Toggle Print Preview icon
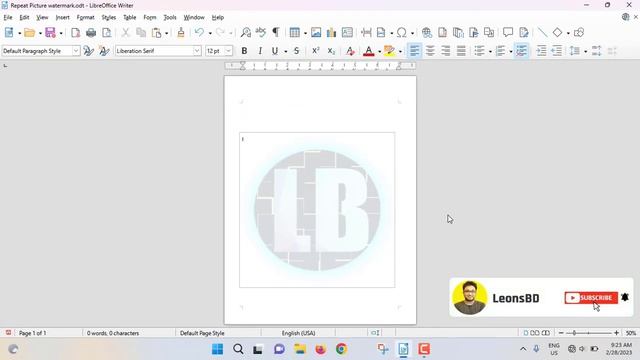640x360 pixels. [x=107, y=33]
